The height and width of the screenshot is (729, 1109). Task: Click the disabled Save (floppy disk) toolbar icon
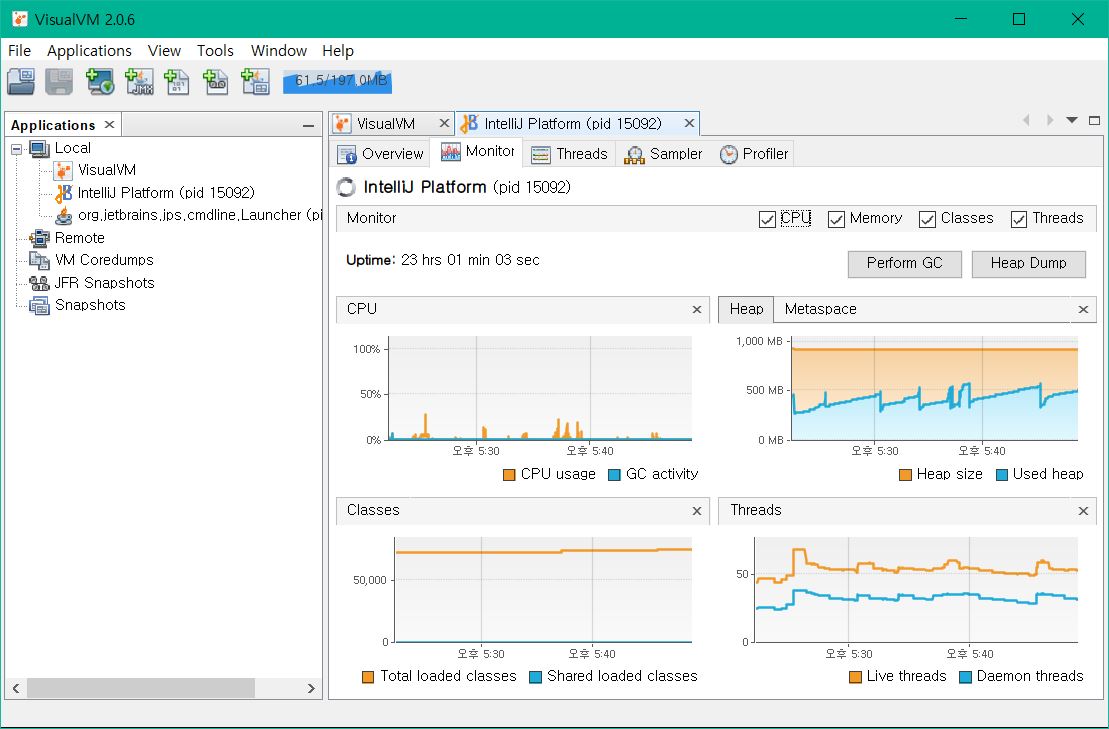click(x=59, y=81)
